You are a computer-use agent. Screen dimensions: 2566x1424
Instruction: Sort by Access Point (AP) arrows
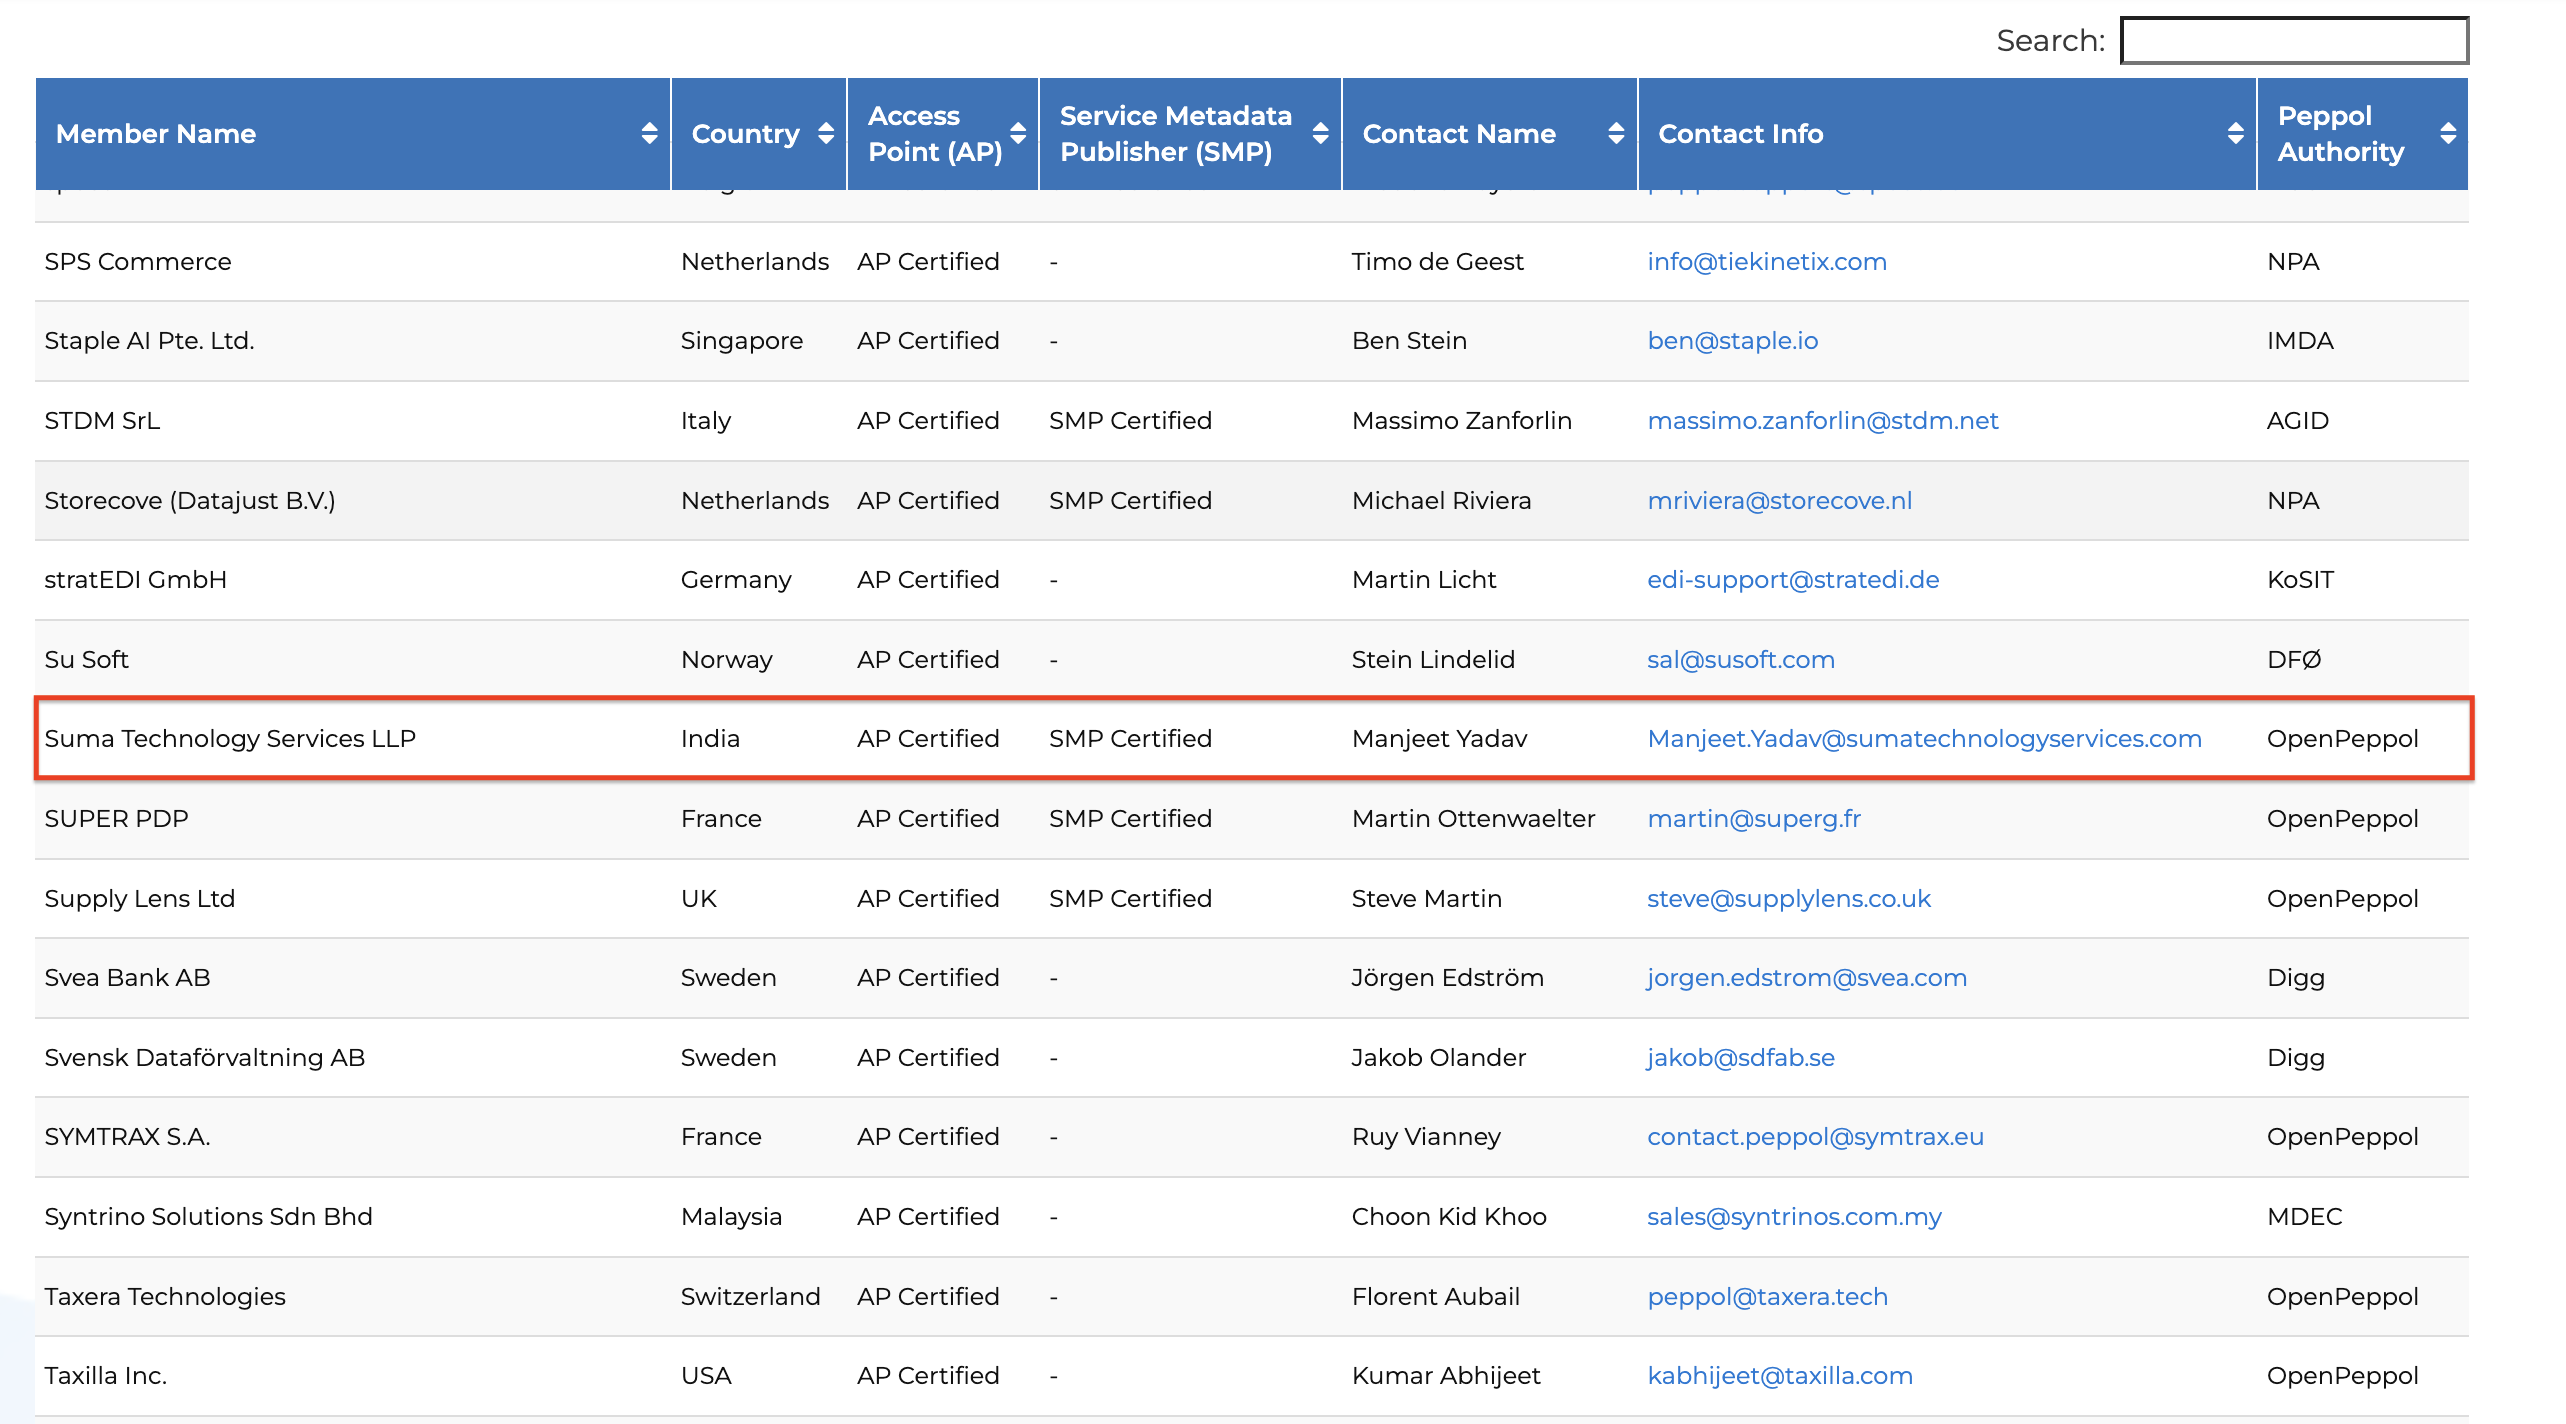tap(1018, 133)
